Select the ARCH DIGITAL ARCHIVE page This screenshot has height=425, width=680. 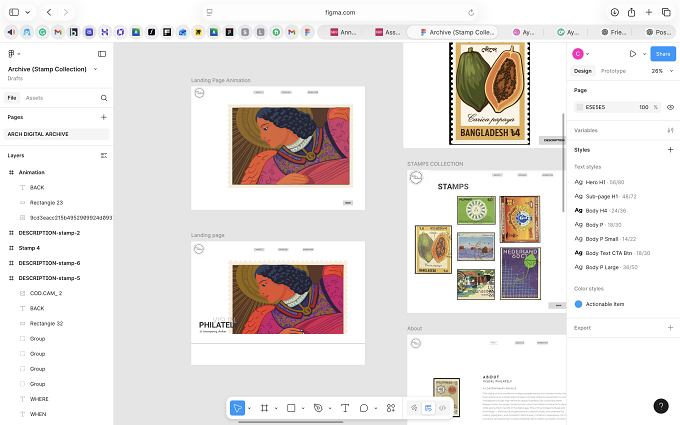pyautogui.click(x=57, y=134)
